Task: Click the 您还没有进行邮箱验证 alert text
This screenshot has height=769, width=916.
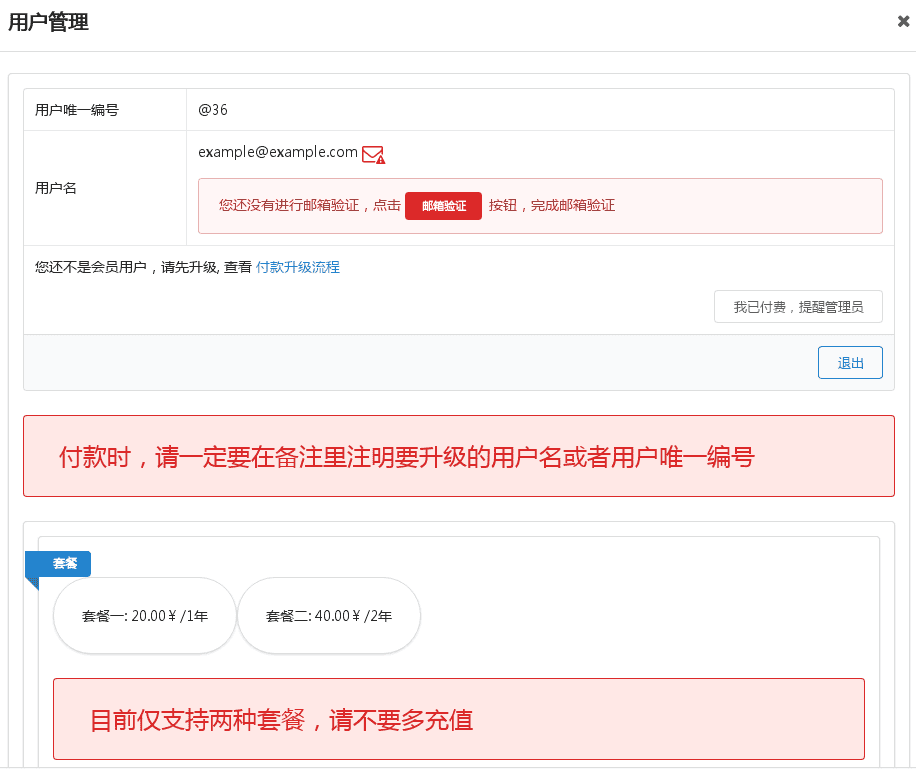Action: (310, 206)
